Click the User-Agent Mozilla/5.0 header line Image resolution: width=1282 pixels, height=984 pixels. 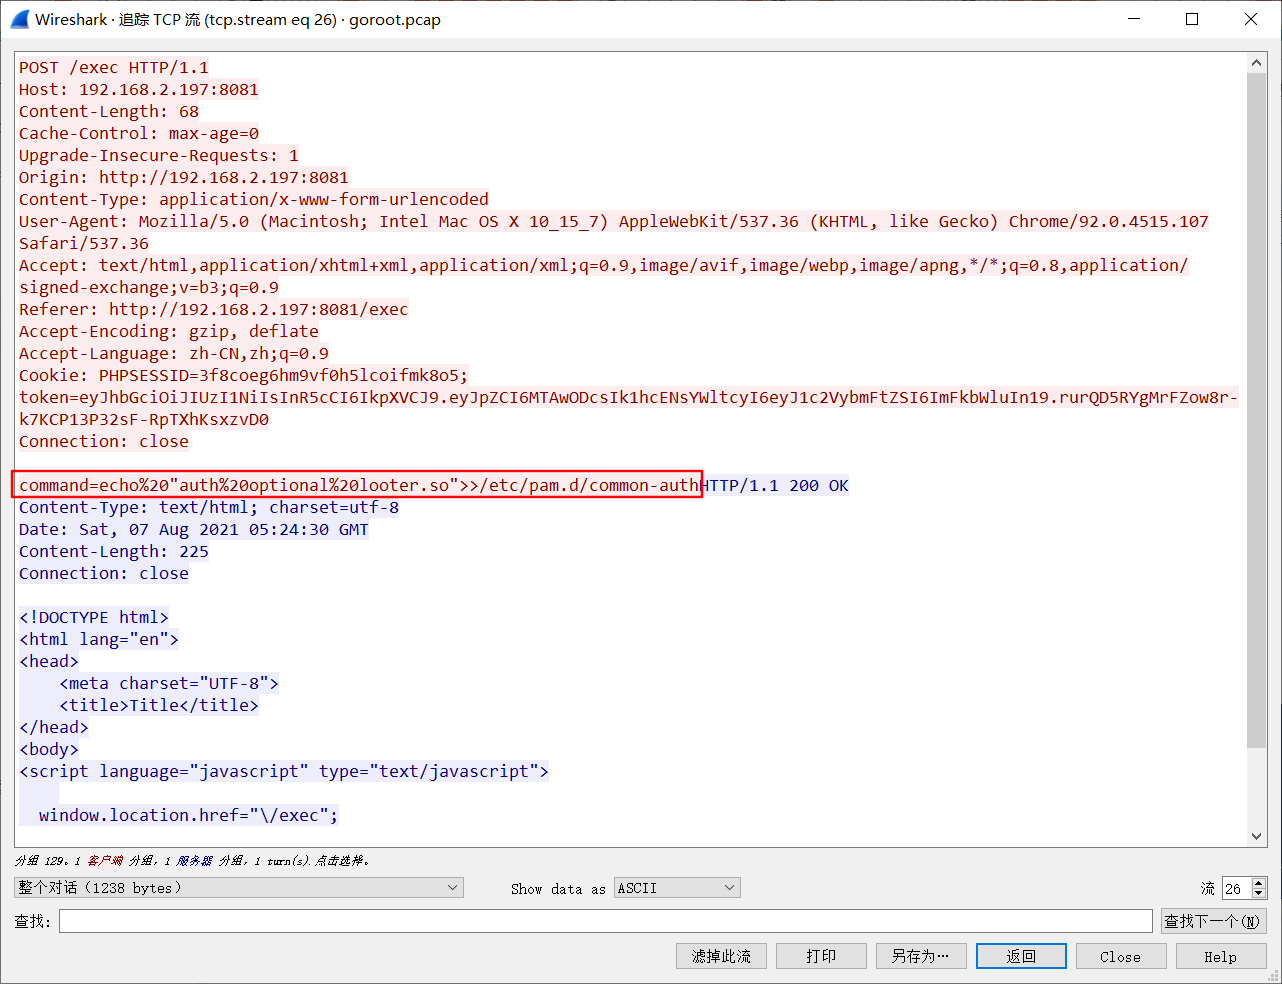[x=614, y=221]
